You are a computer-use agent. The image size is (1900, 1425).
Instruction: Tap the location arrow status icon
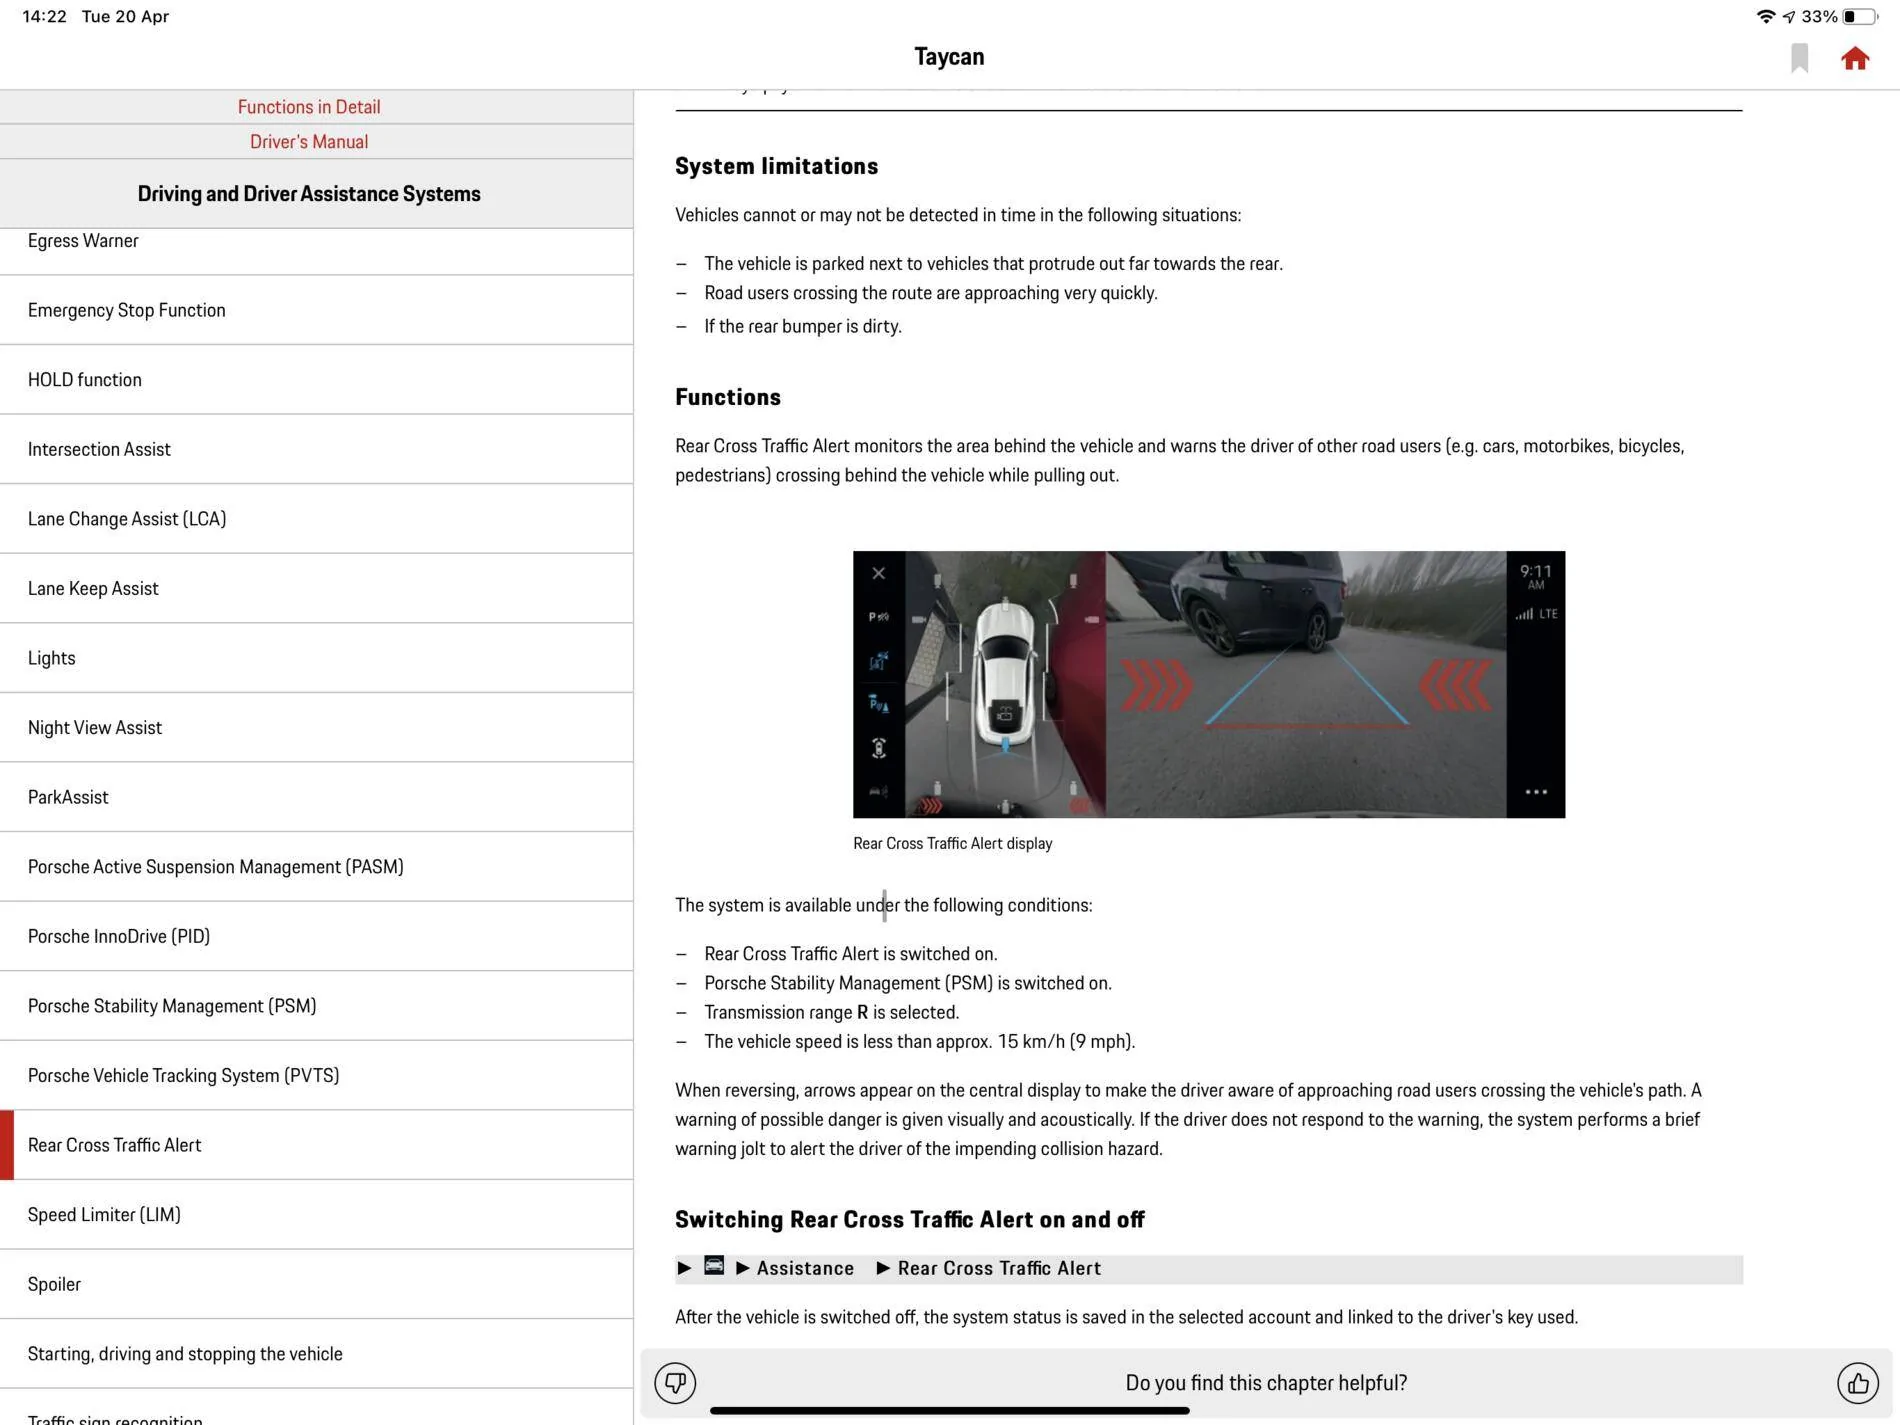coord(1788,16)
